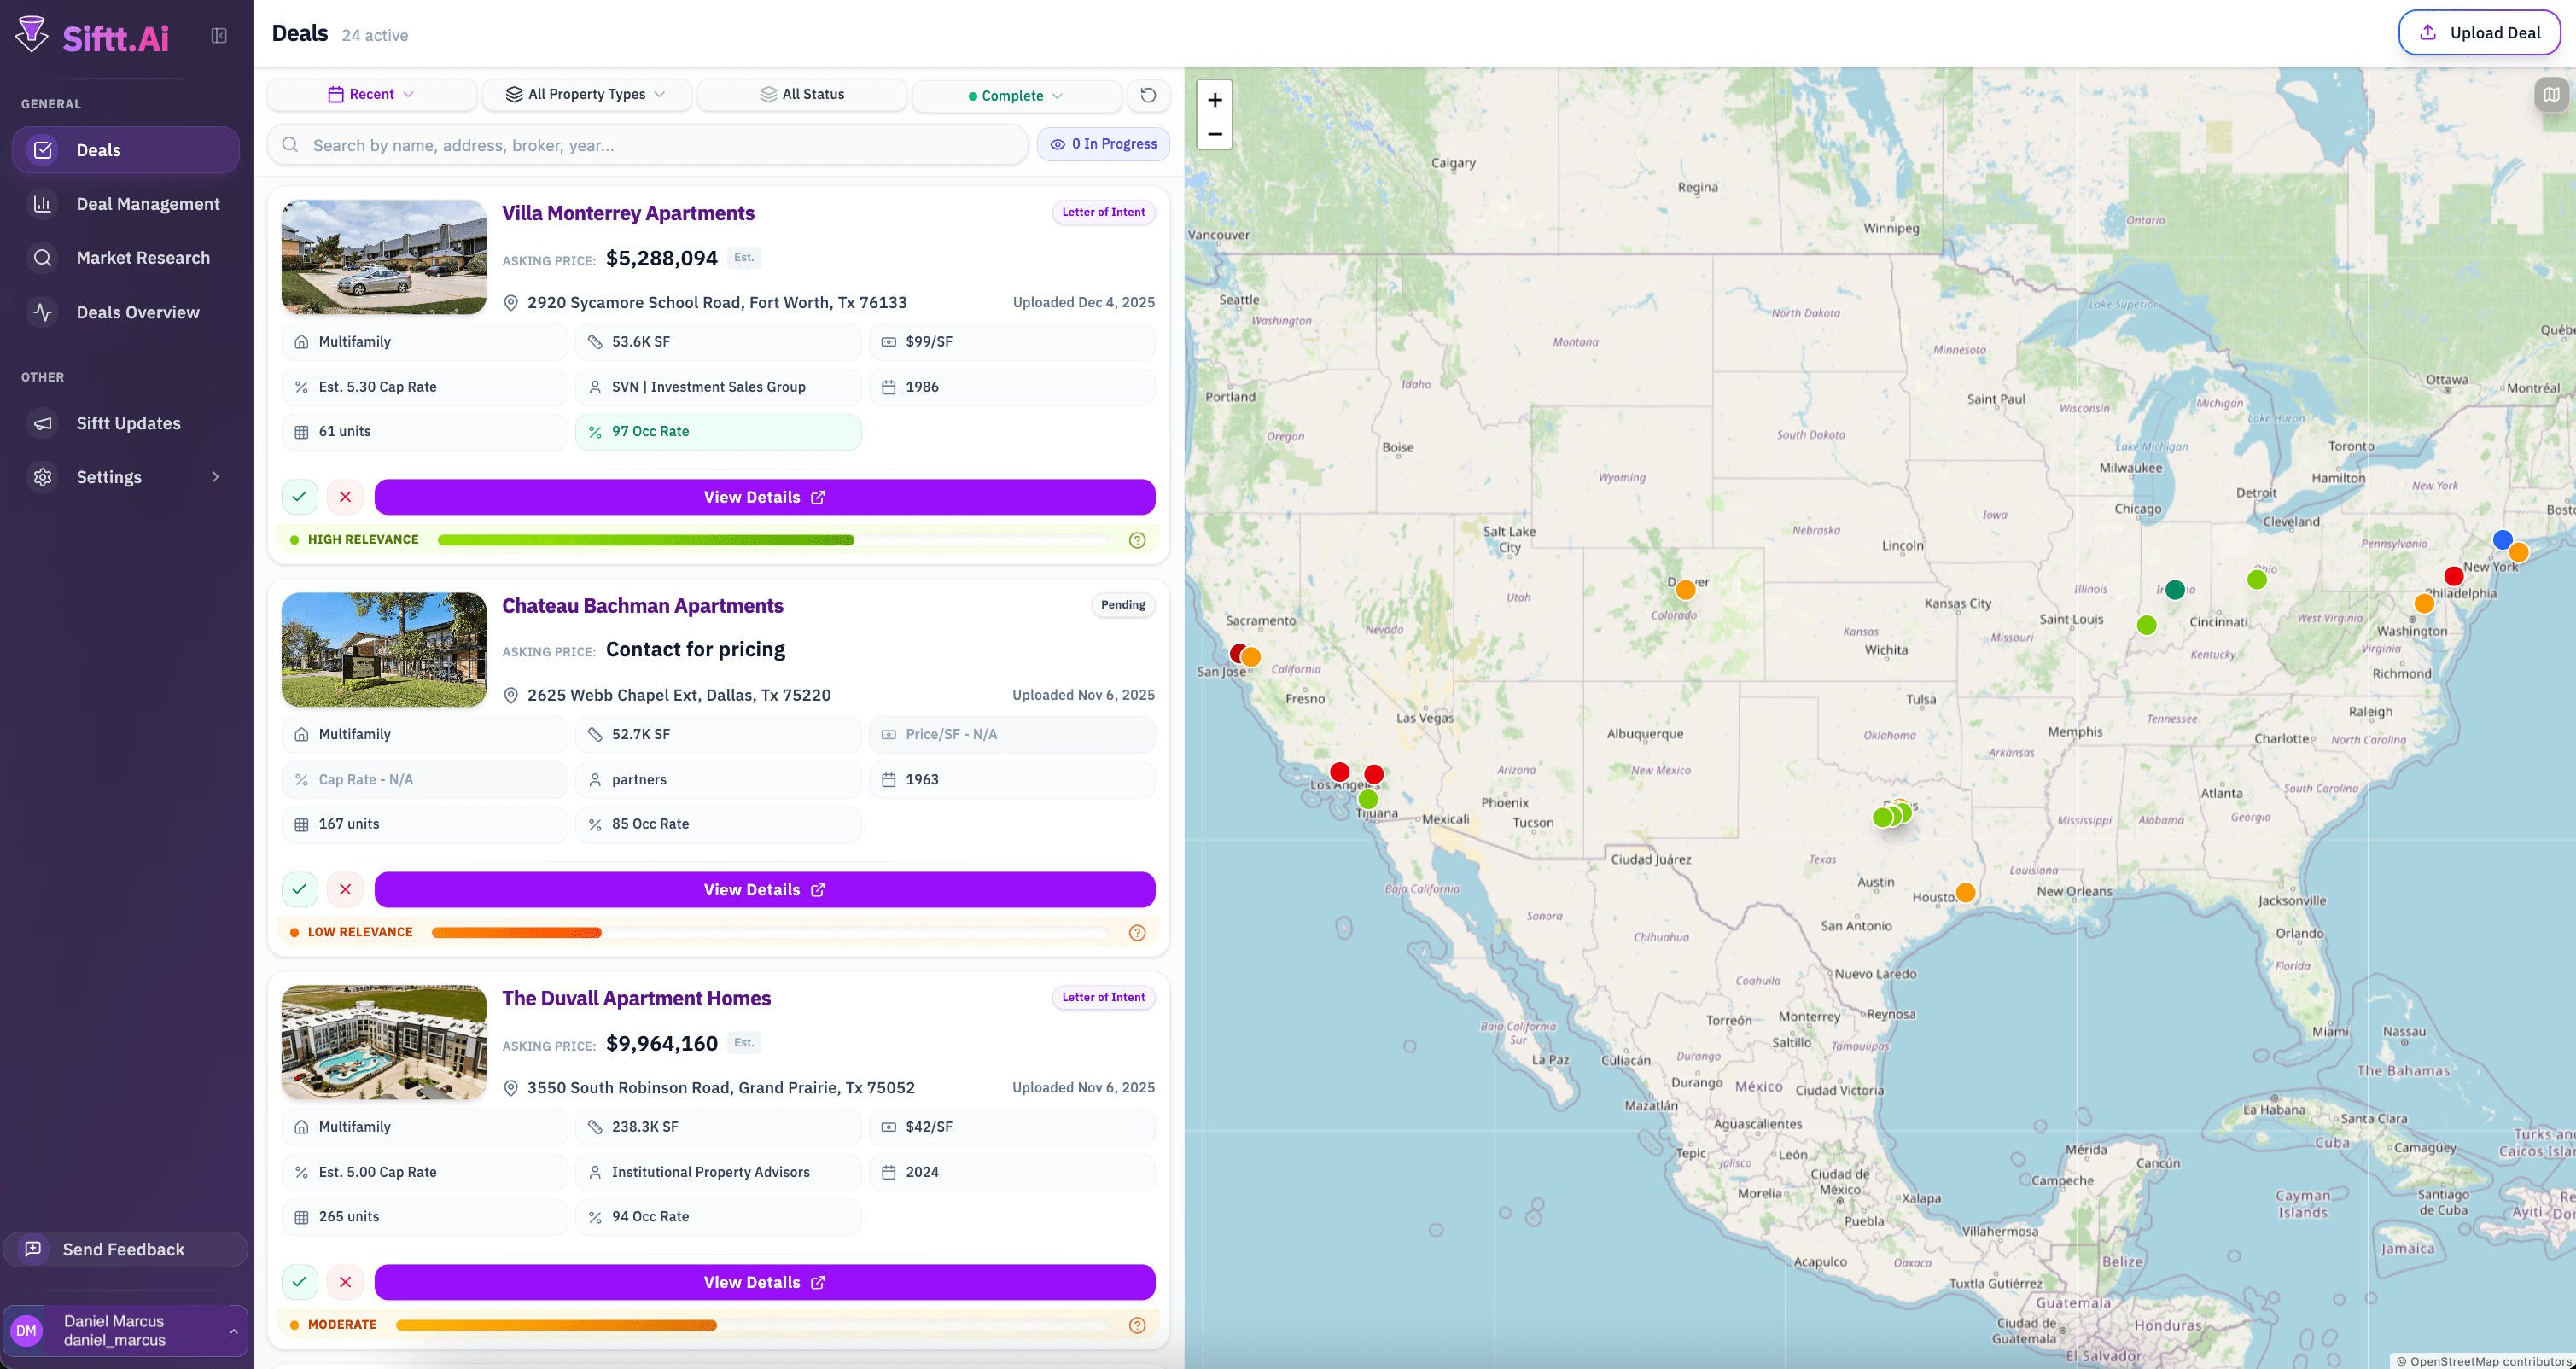The height and width of the screenshot is (1369, 2576).
Task: Reset filters with the circular arrow icon
Action: click(1147, 95)
